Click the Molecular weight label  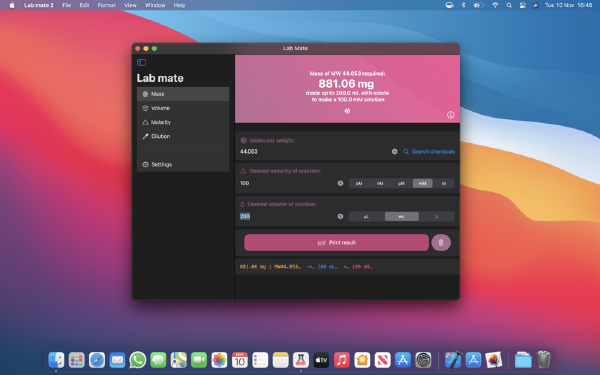pos(272,140)
